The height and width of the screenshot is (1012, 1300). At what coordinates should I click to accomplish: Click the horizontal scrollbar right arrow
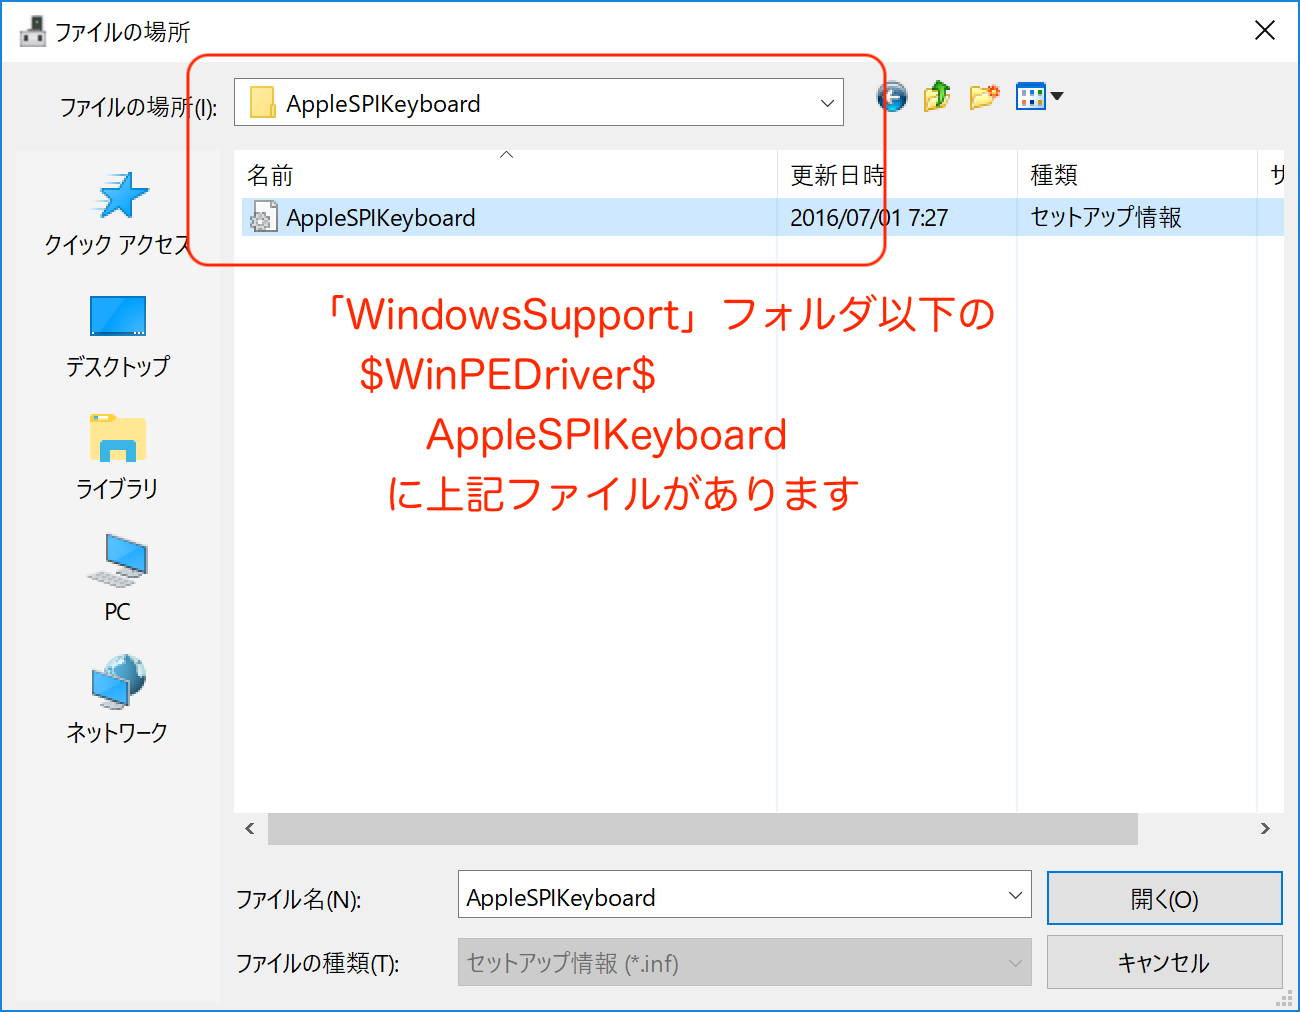pyautogui.click(x=1265, y=828)
